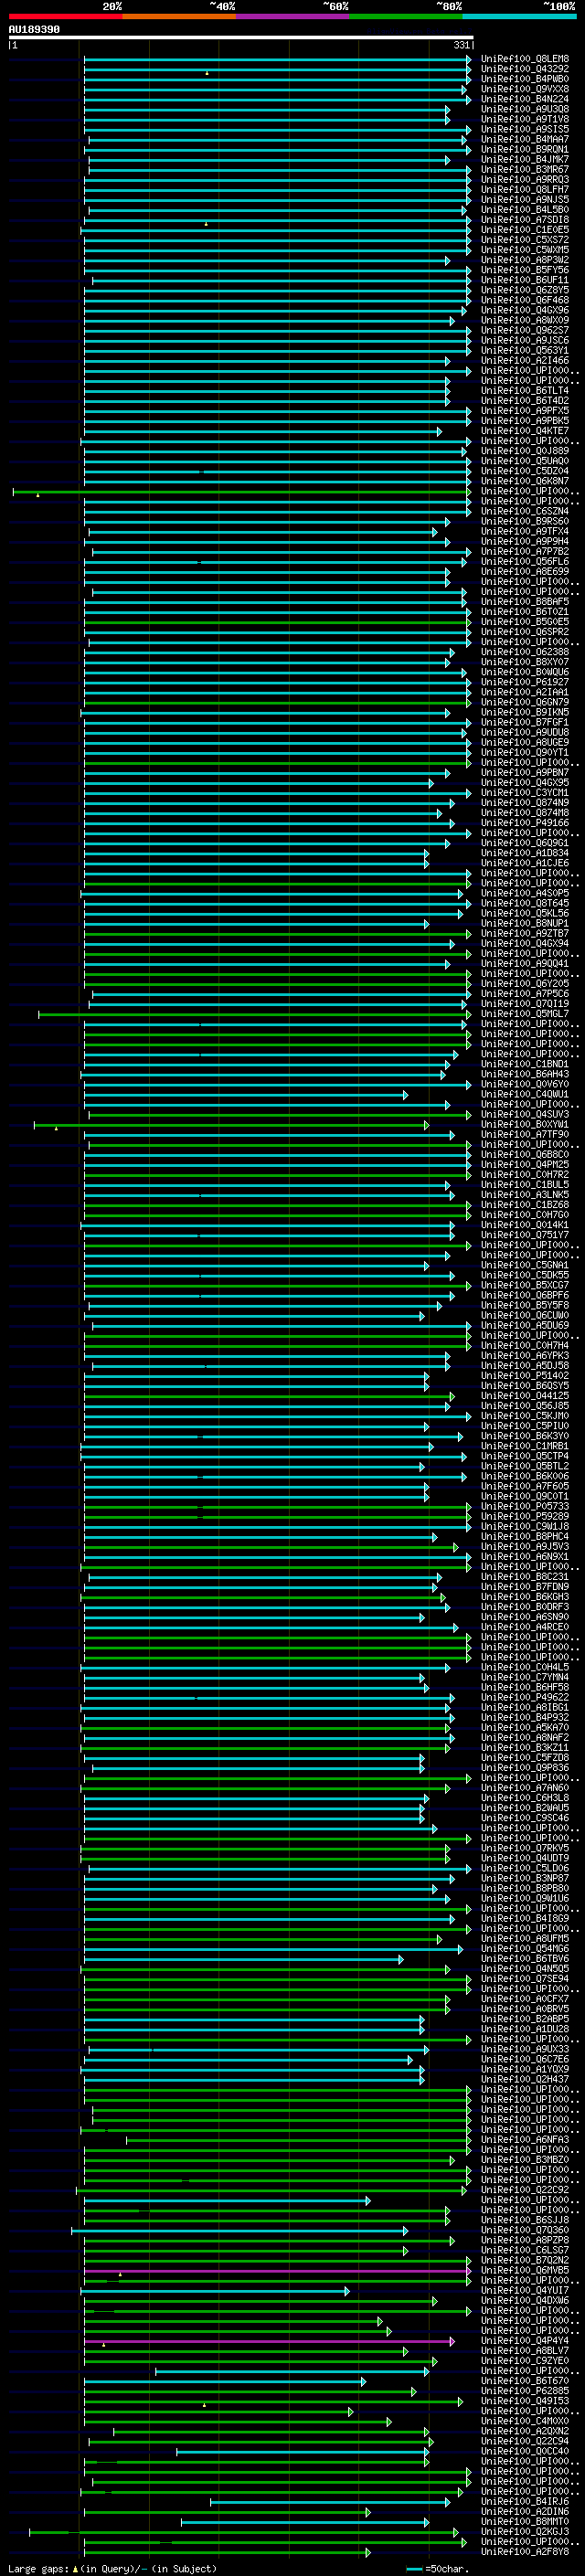The image size is (585, 2576).
Task: Open the UniRef100_Q7Q360 entry
Action: [x=525, y=2230]
